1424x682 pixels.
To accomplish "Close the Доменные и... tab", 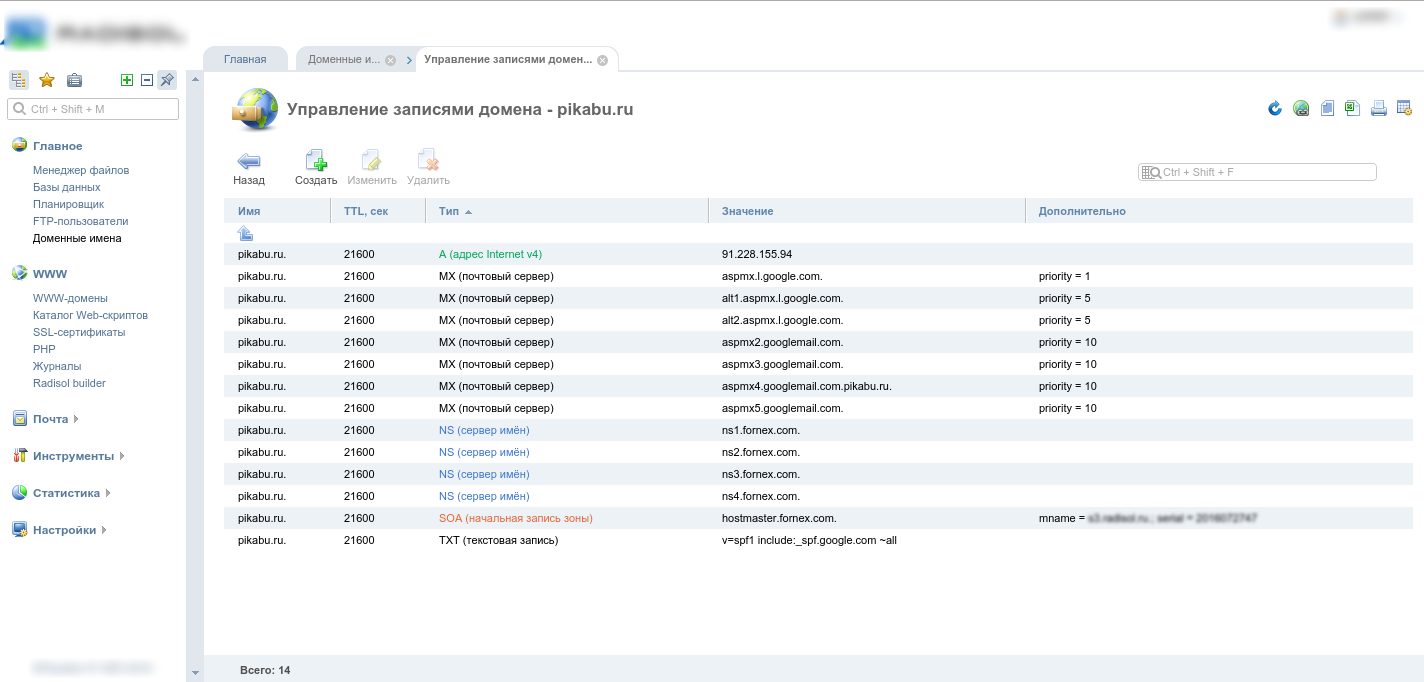I will (x=390, y=60).
